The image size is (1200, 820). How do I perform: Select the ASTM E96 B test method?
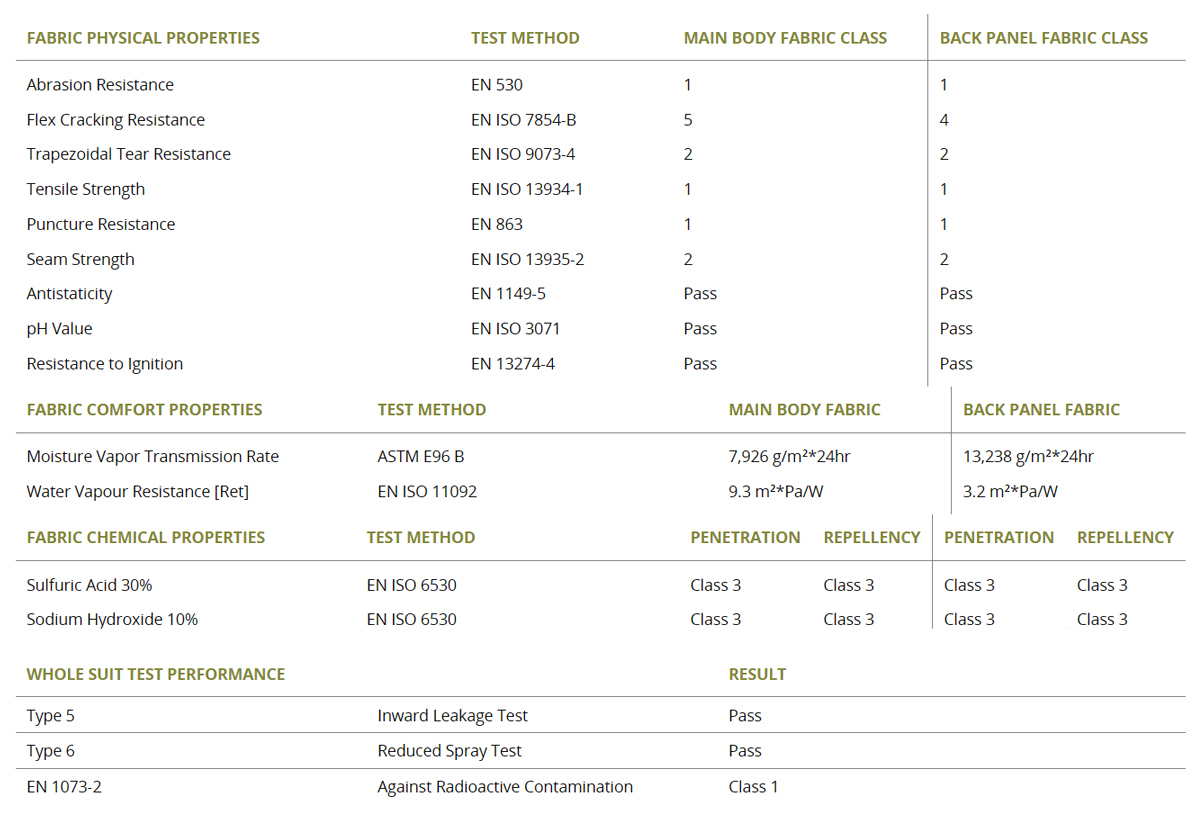[x=421, y=457]
